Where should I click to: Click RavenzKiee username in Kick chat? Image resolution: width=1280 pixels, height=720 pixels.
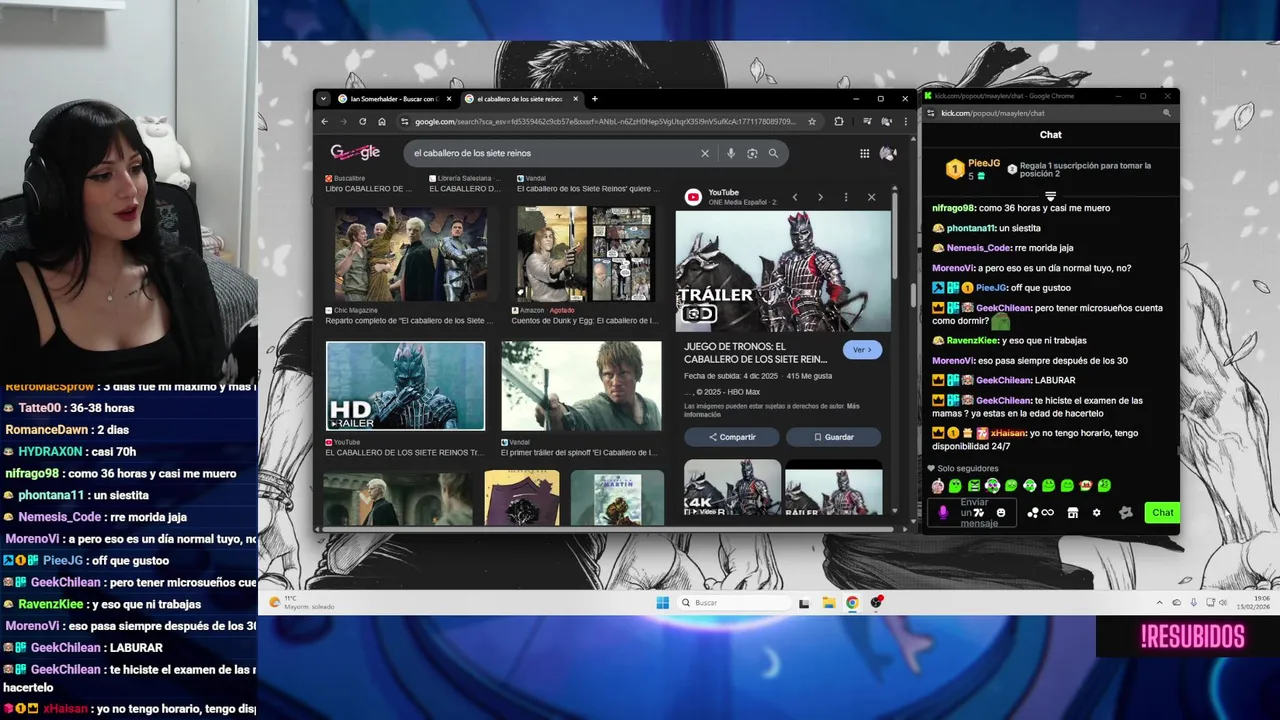pos(972,340)
